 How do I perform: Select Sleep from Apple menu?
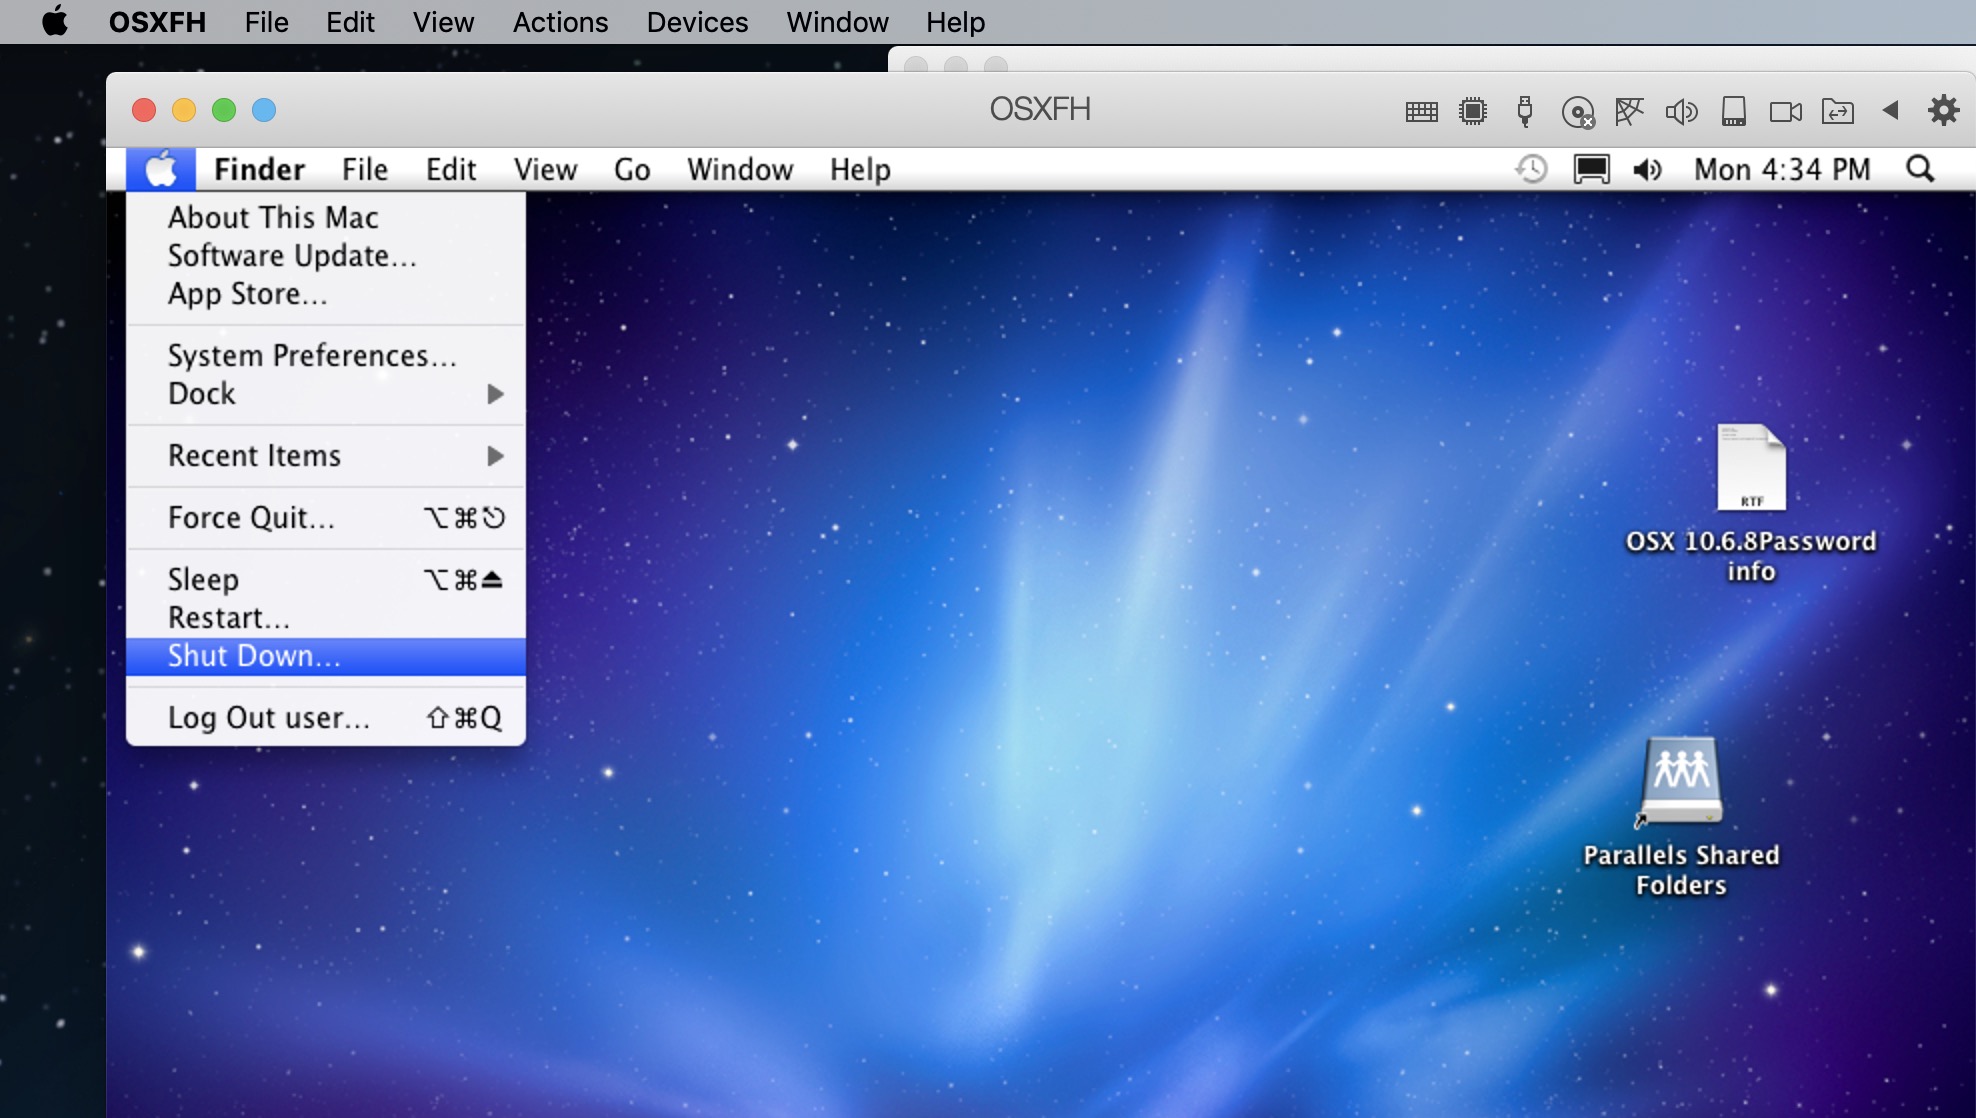click(x=326, y=579)
